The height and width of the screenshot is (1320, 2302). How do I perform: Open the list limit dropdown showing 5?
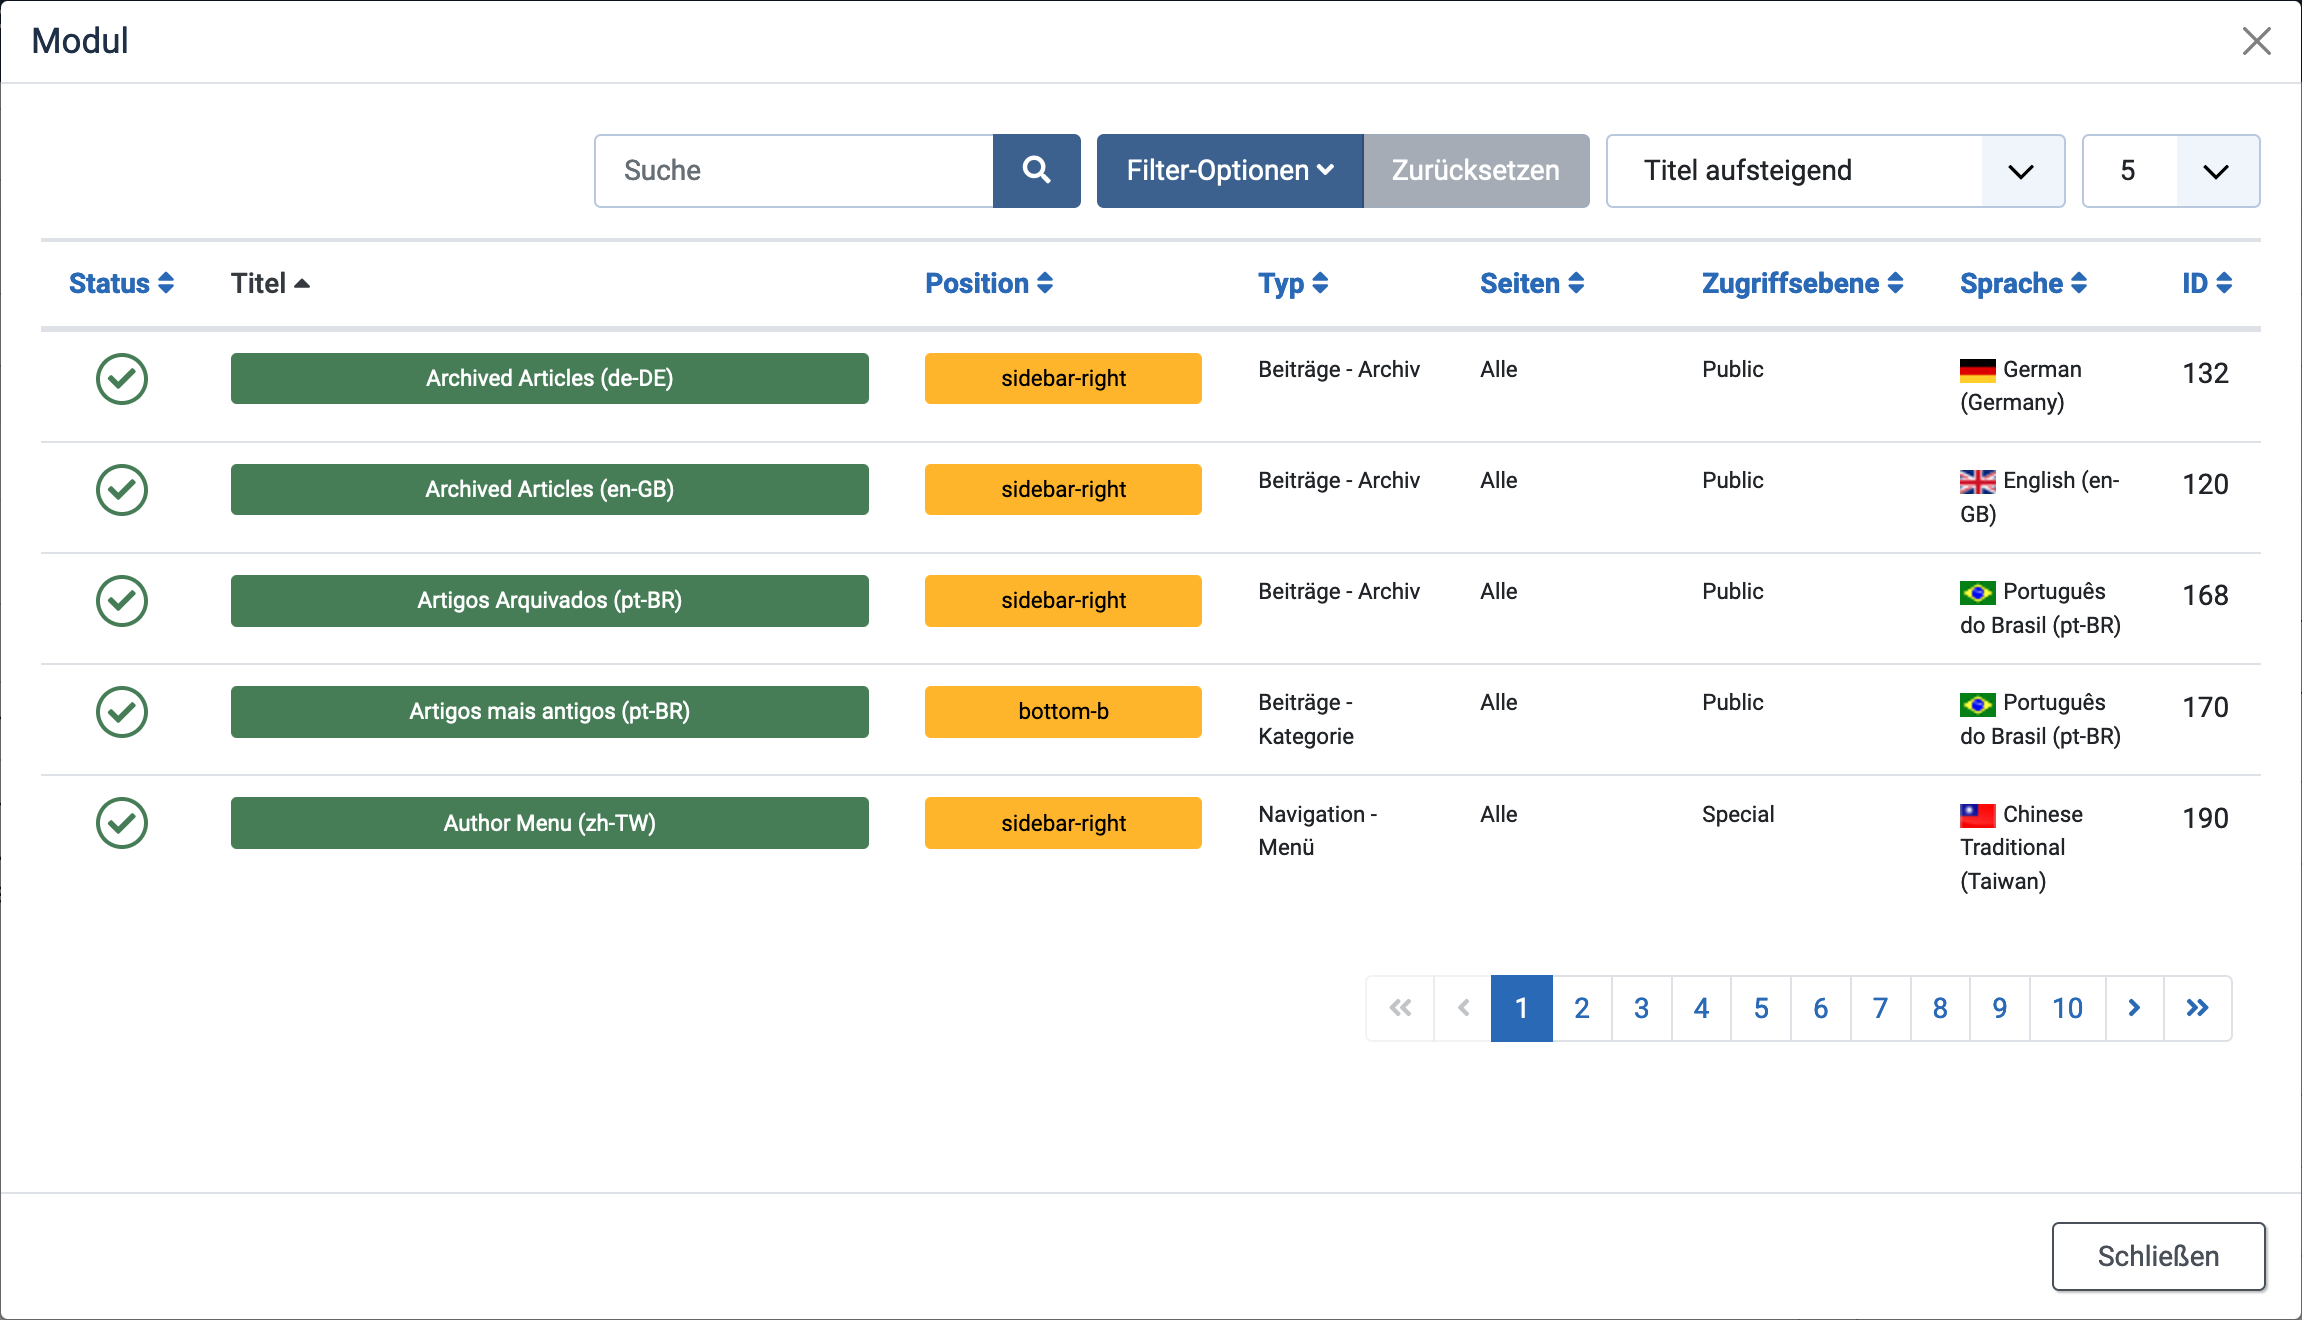click(x=2170, y=171)
